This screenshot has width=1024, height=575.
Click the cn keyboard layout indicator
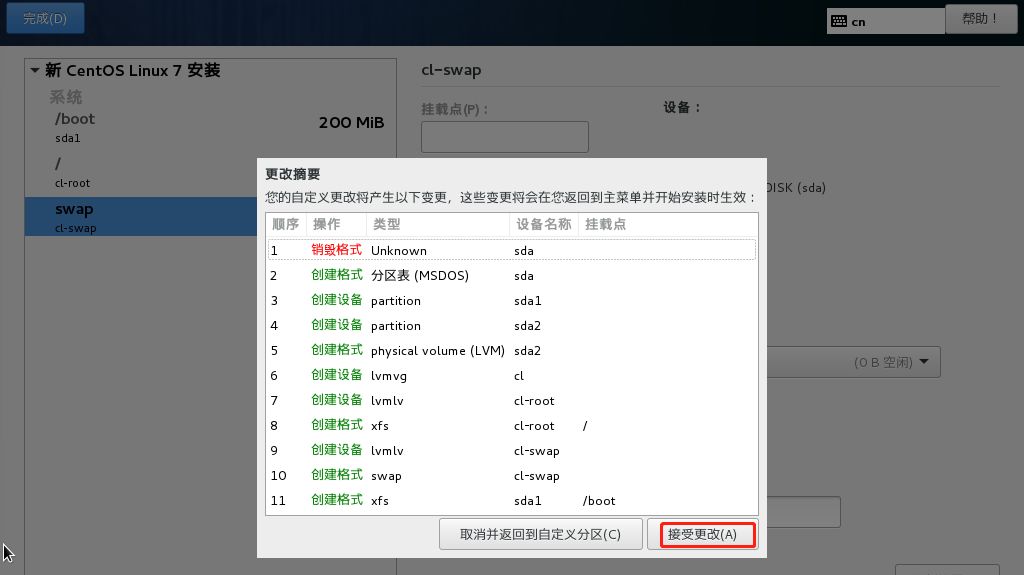tap(886, 22)
